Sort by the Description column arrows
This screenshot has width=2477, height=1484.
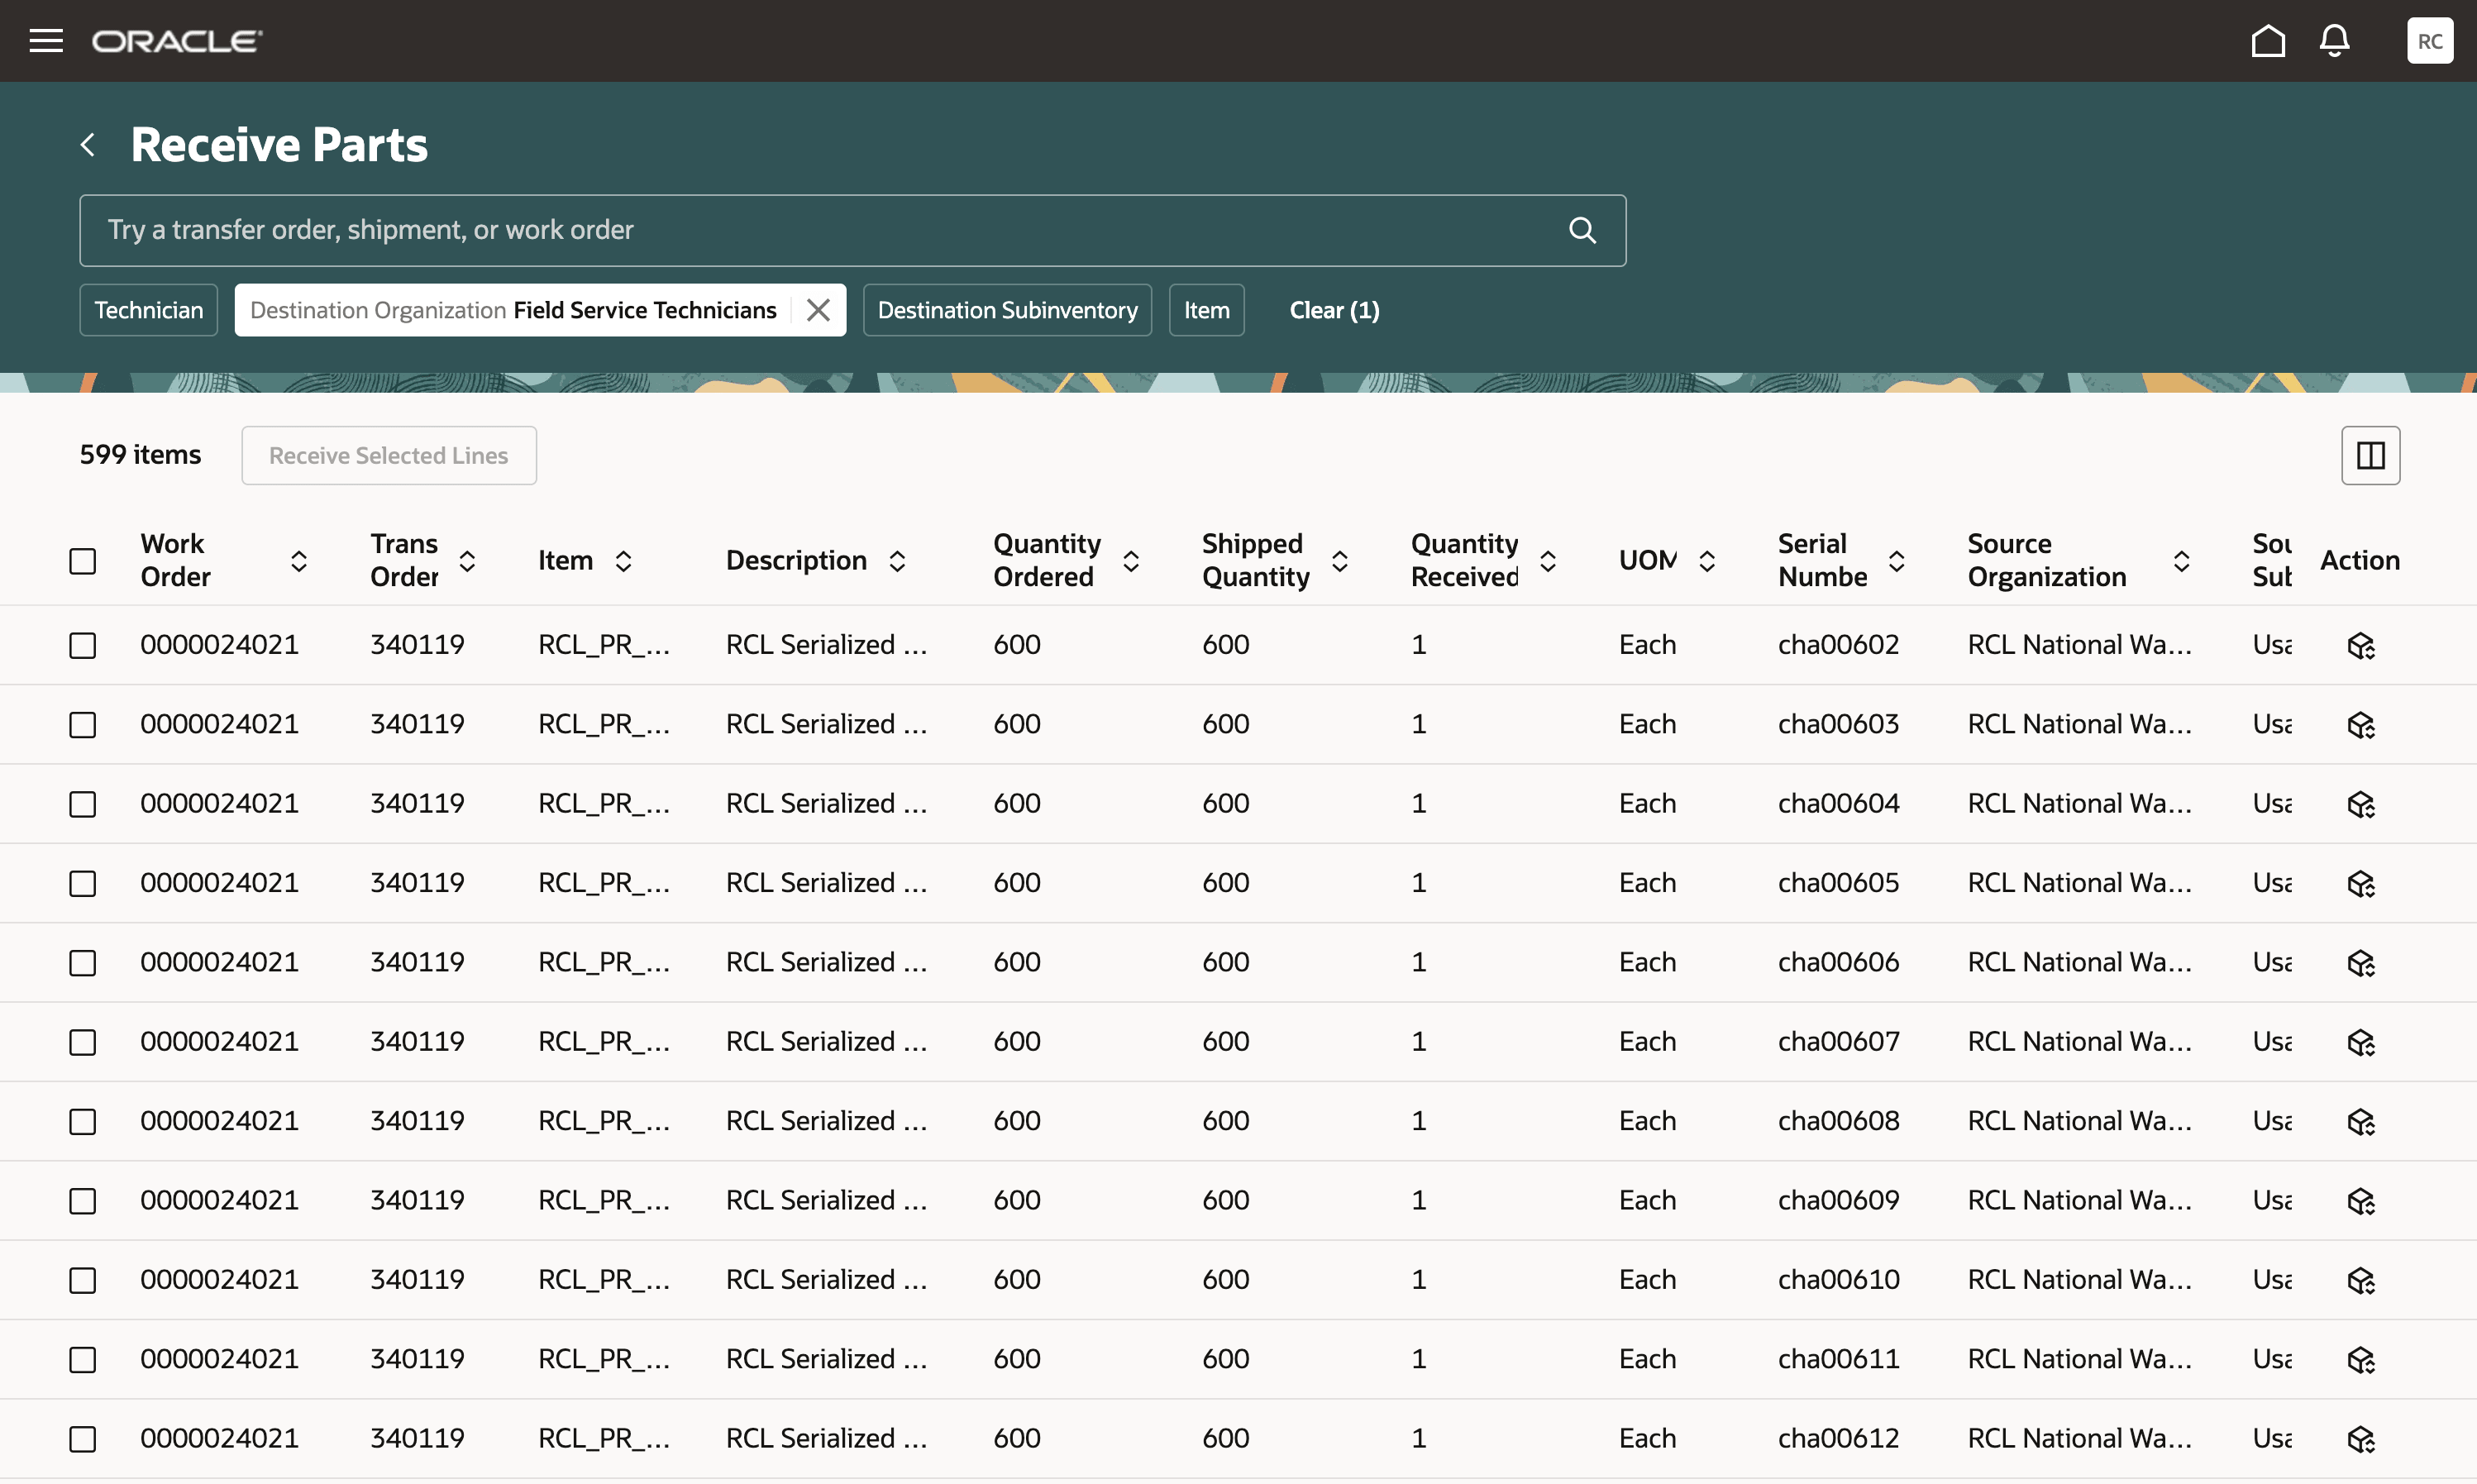[x=897, y=561]
